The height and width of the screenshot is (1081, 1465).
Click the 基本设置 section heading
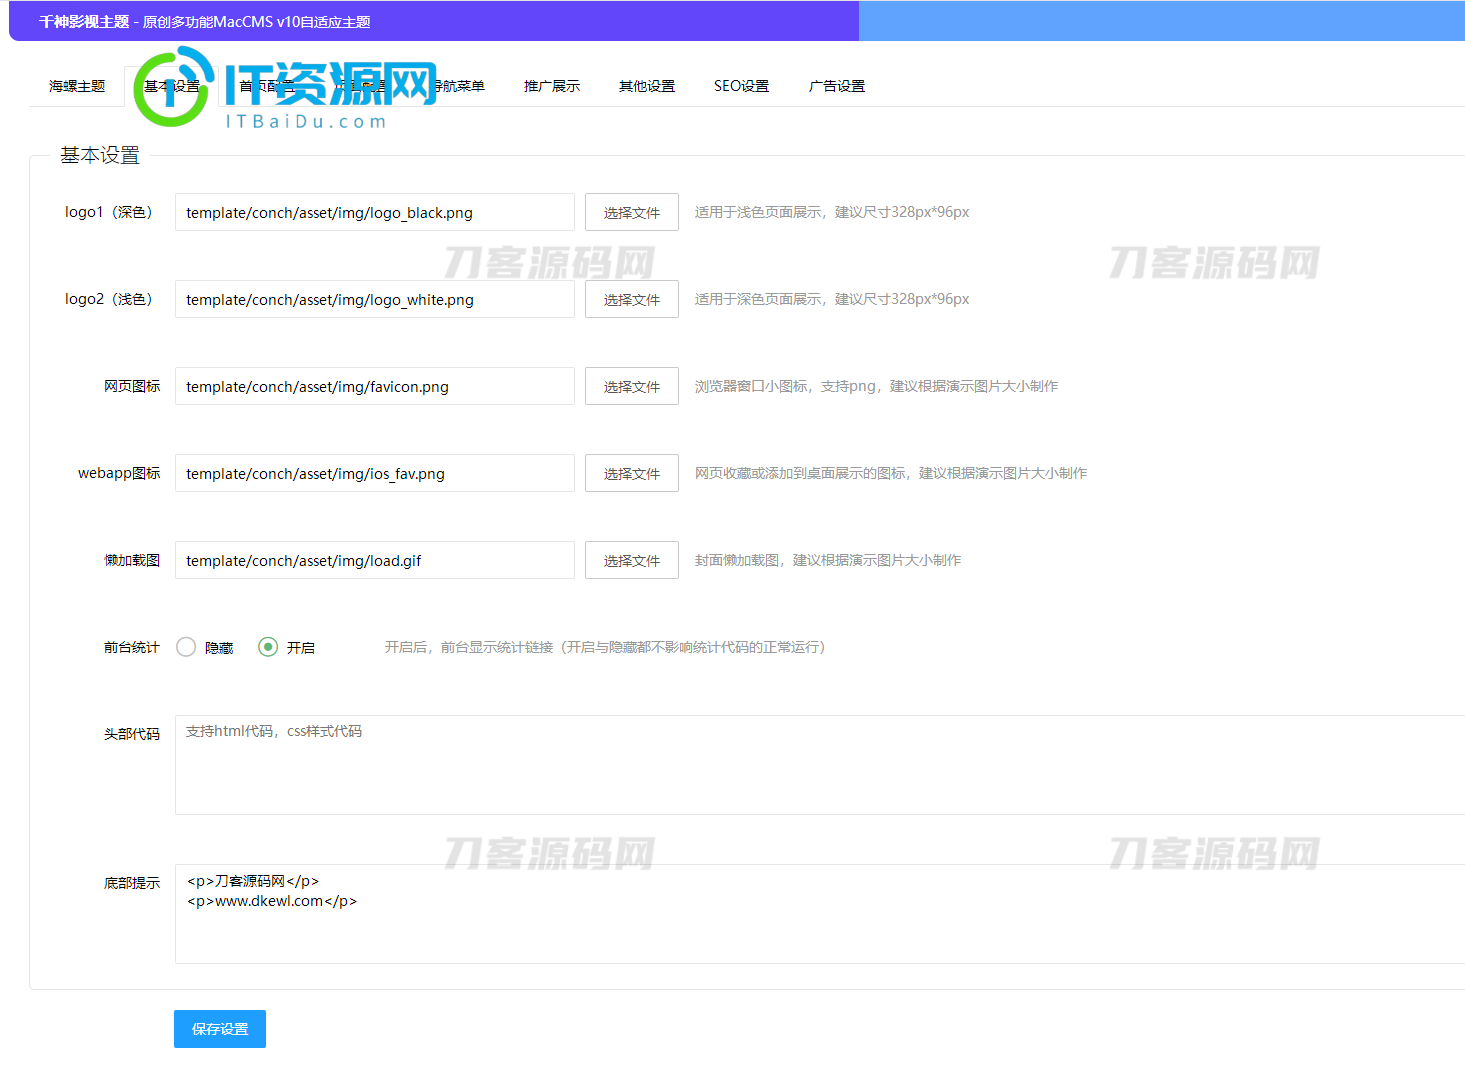point(100,155)
